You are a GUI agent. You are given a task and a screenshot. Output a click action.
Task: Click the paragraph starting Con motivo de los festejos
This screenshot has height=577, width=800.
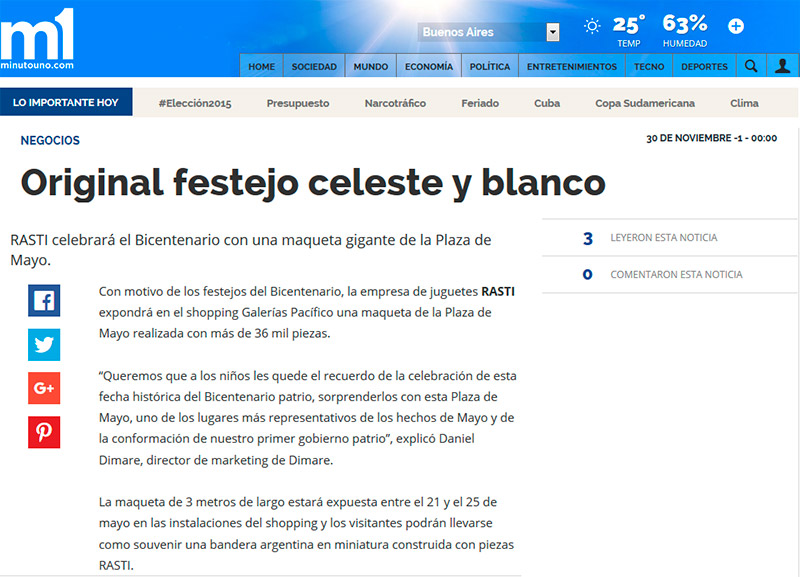[307, 312]
